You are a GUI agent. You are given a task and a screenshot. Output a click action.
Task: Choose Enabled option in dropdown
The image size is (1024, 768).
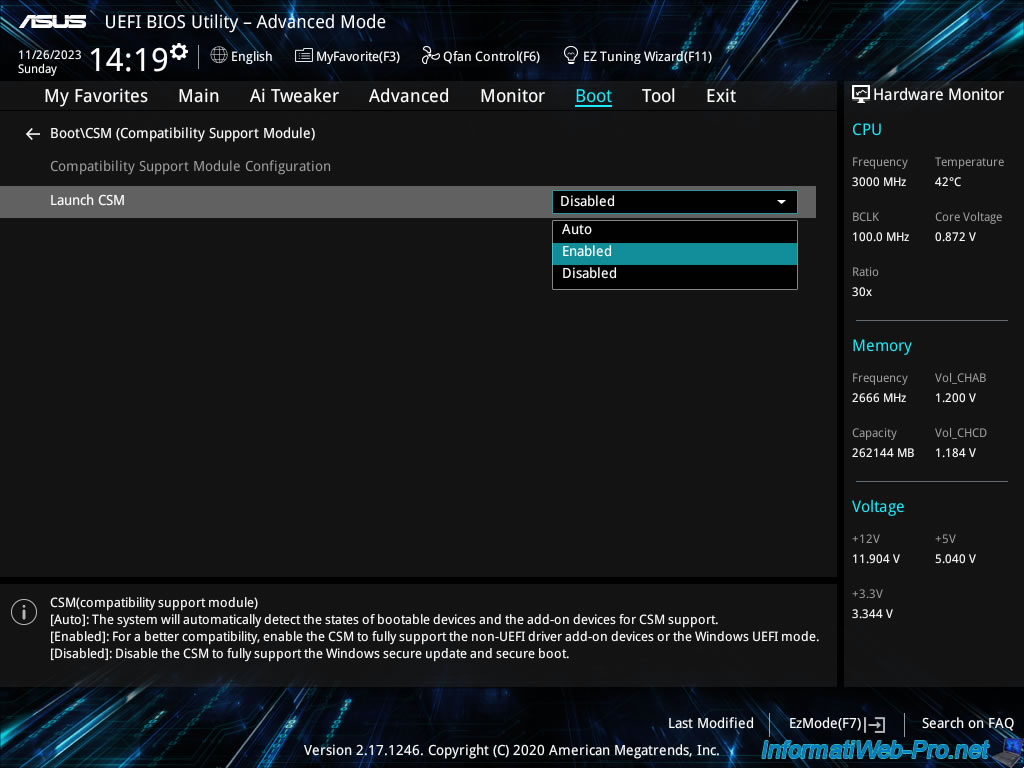675,252
